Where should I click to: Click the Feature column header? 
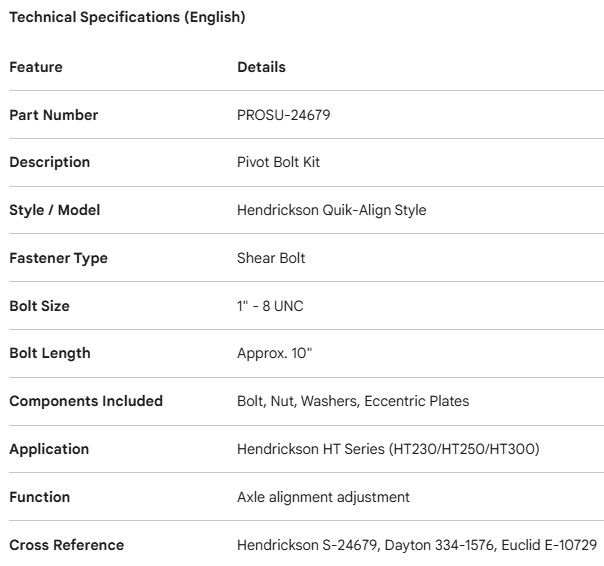click(36, 67)
